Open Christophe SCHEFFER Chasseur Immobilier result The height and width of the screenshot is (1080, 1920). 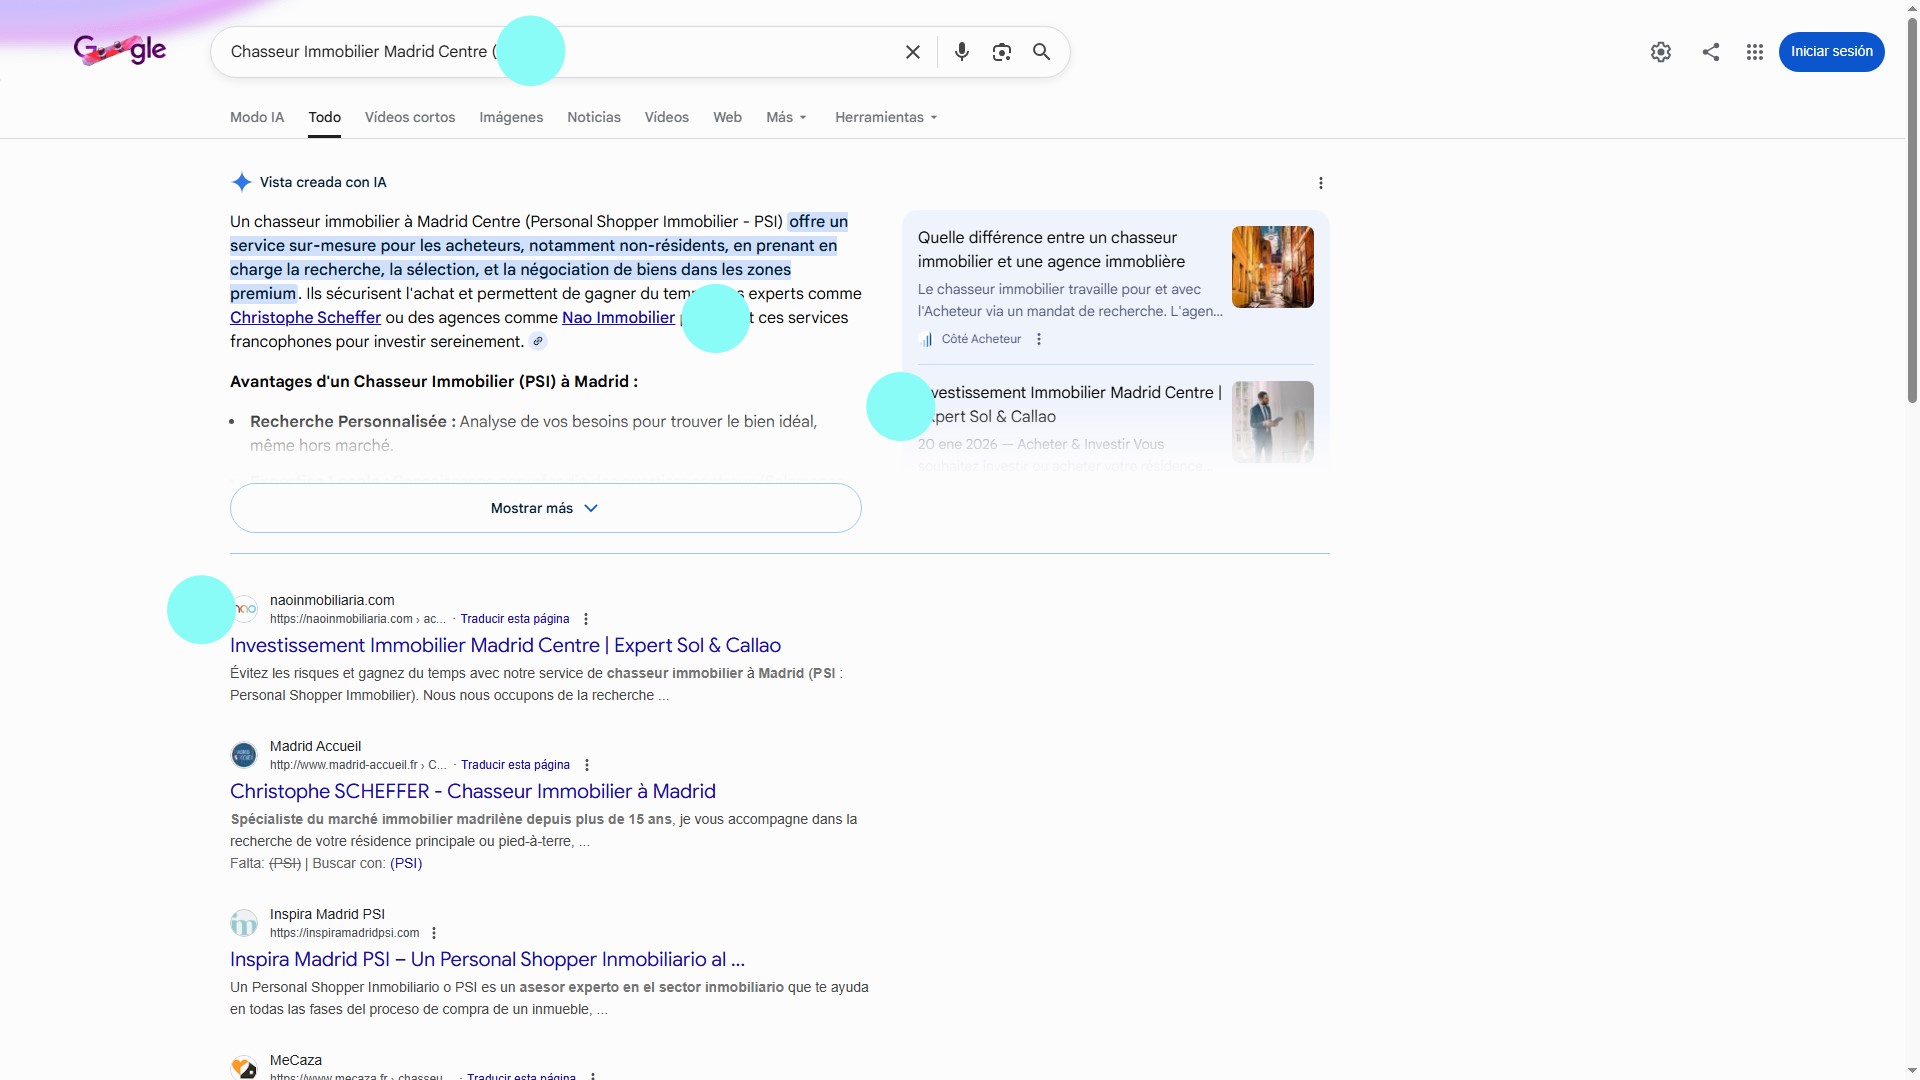(x=472, y=791)
